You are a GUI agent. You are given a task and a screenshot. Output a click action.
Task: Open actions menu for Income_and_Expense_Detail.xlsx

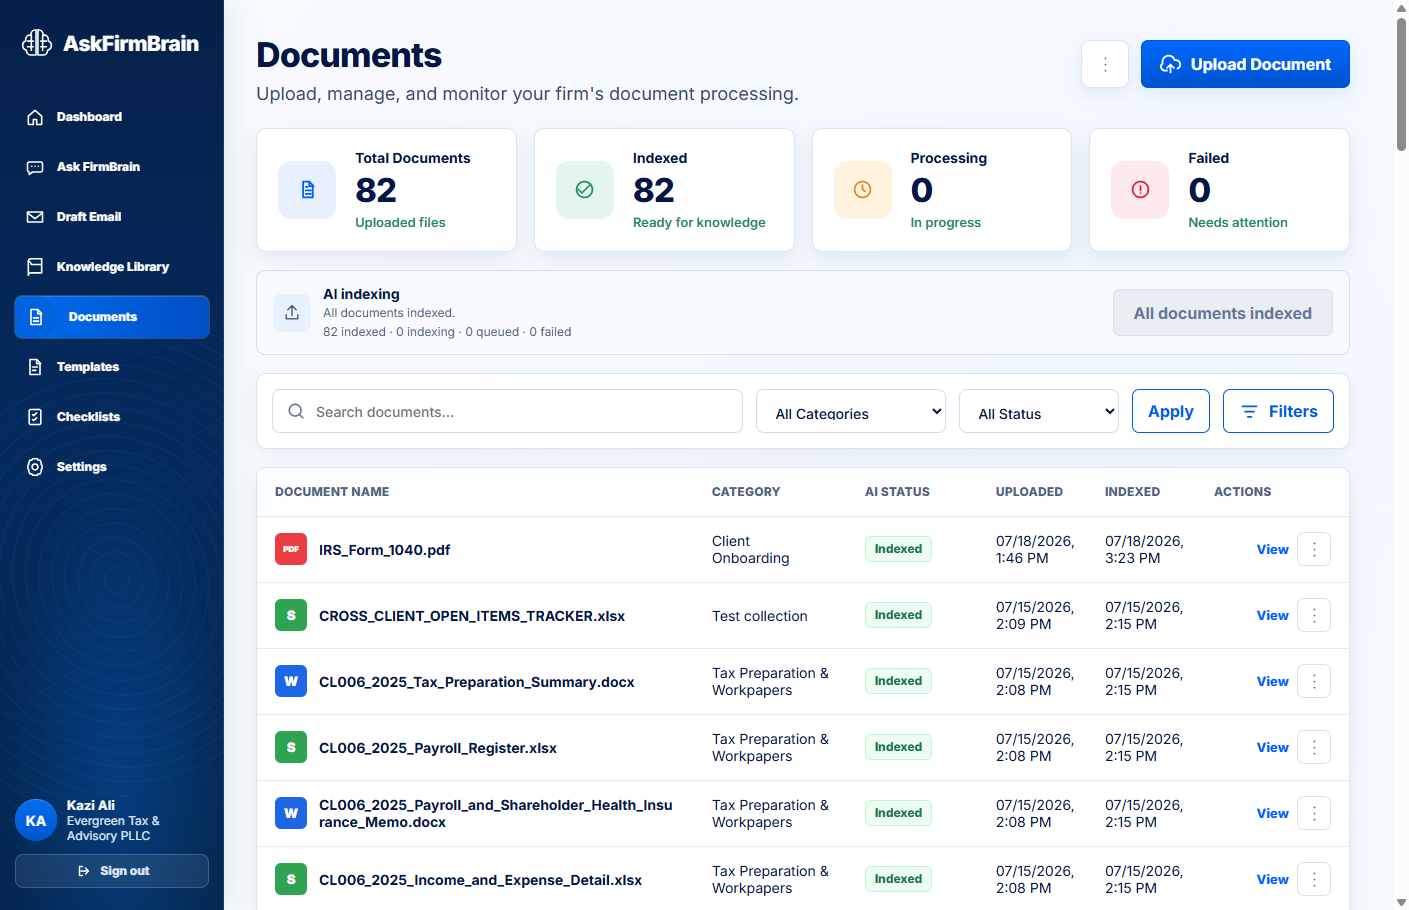point(1314,879)
